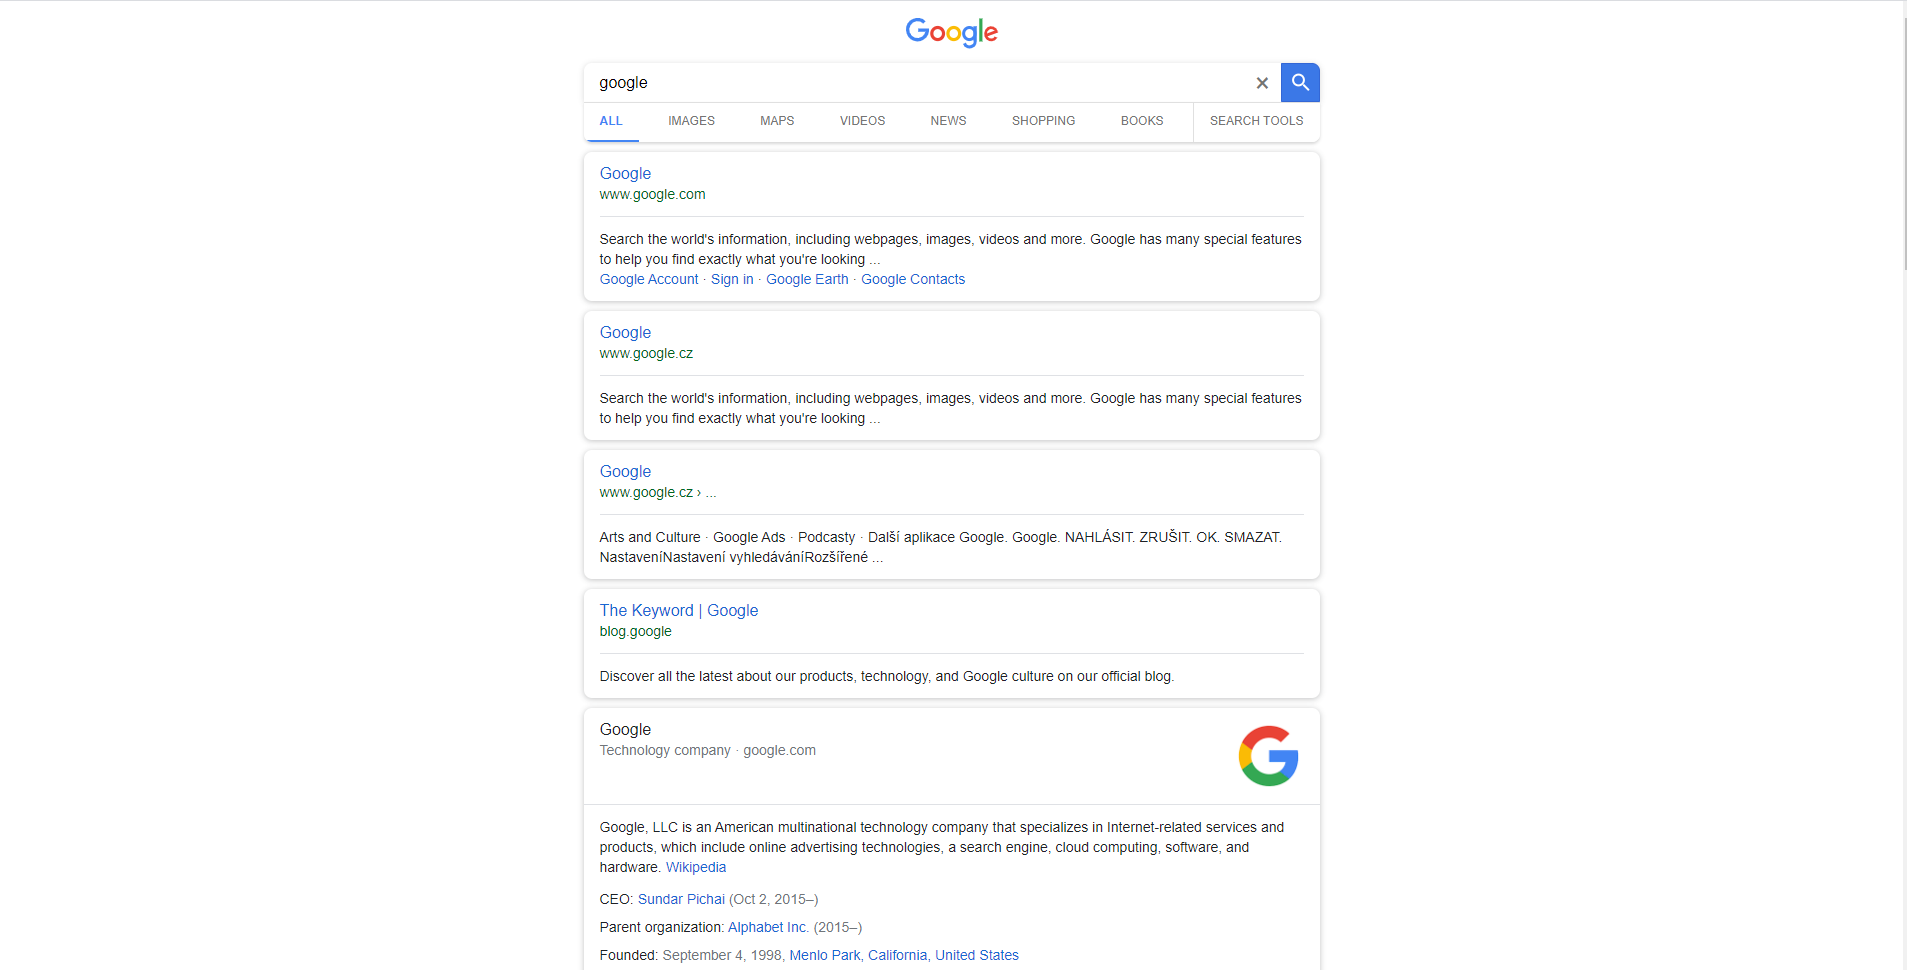Visit the Google Contacts sitelink

[913, 280]
